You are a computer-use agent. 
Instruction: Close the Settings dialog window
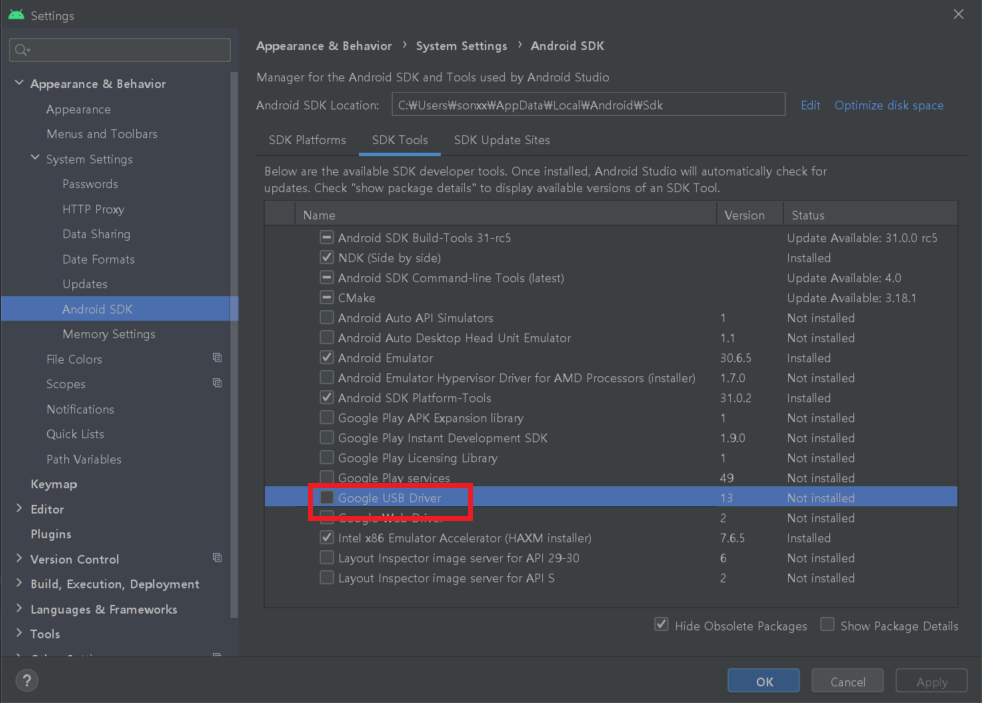(958, 14)
